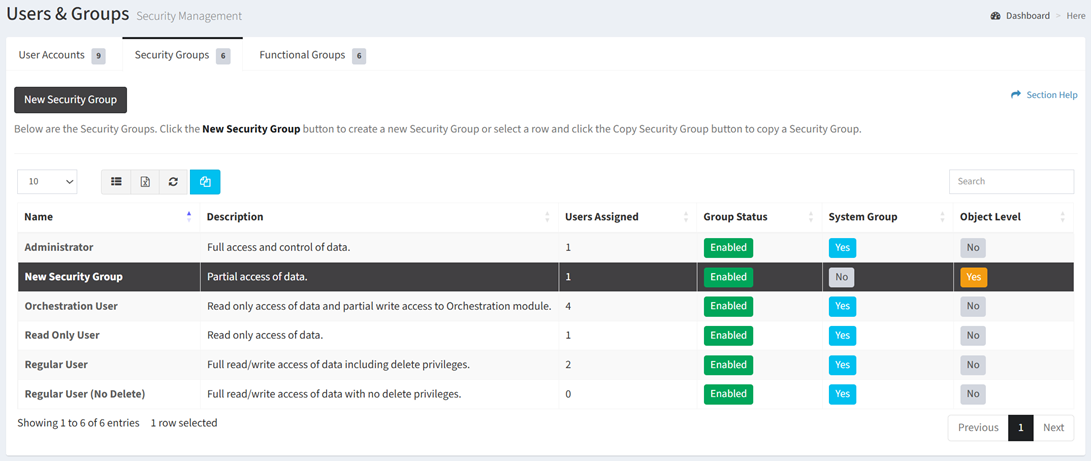This screenshot has width=1091, height=461.
Task: Click Read Only User System Group Yes badge
Action: click(x=842, y=336)
